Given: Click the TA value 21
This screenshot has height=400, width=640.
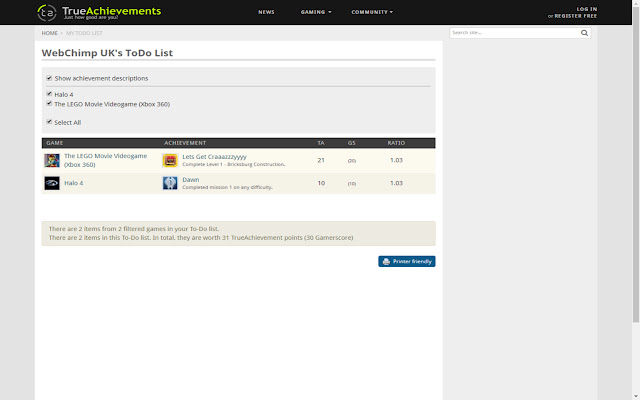Looking at the screenshot, I should pyautogui.click(x=321, y=160).
